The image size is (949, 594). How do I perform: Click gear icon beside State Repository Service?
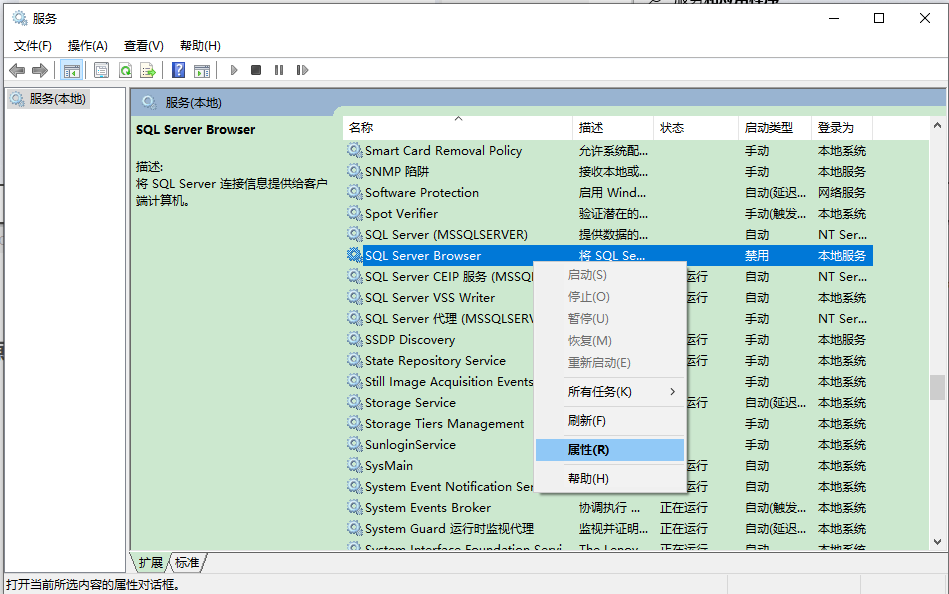click(x=355, y=360)
